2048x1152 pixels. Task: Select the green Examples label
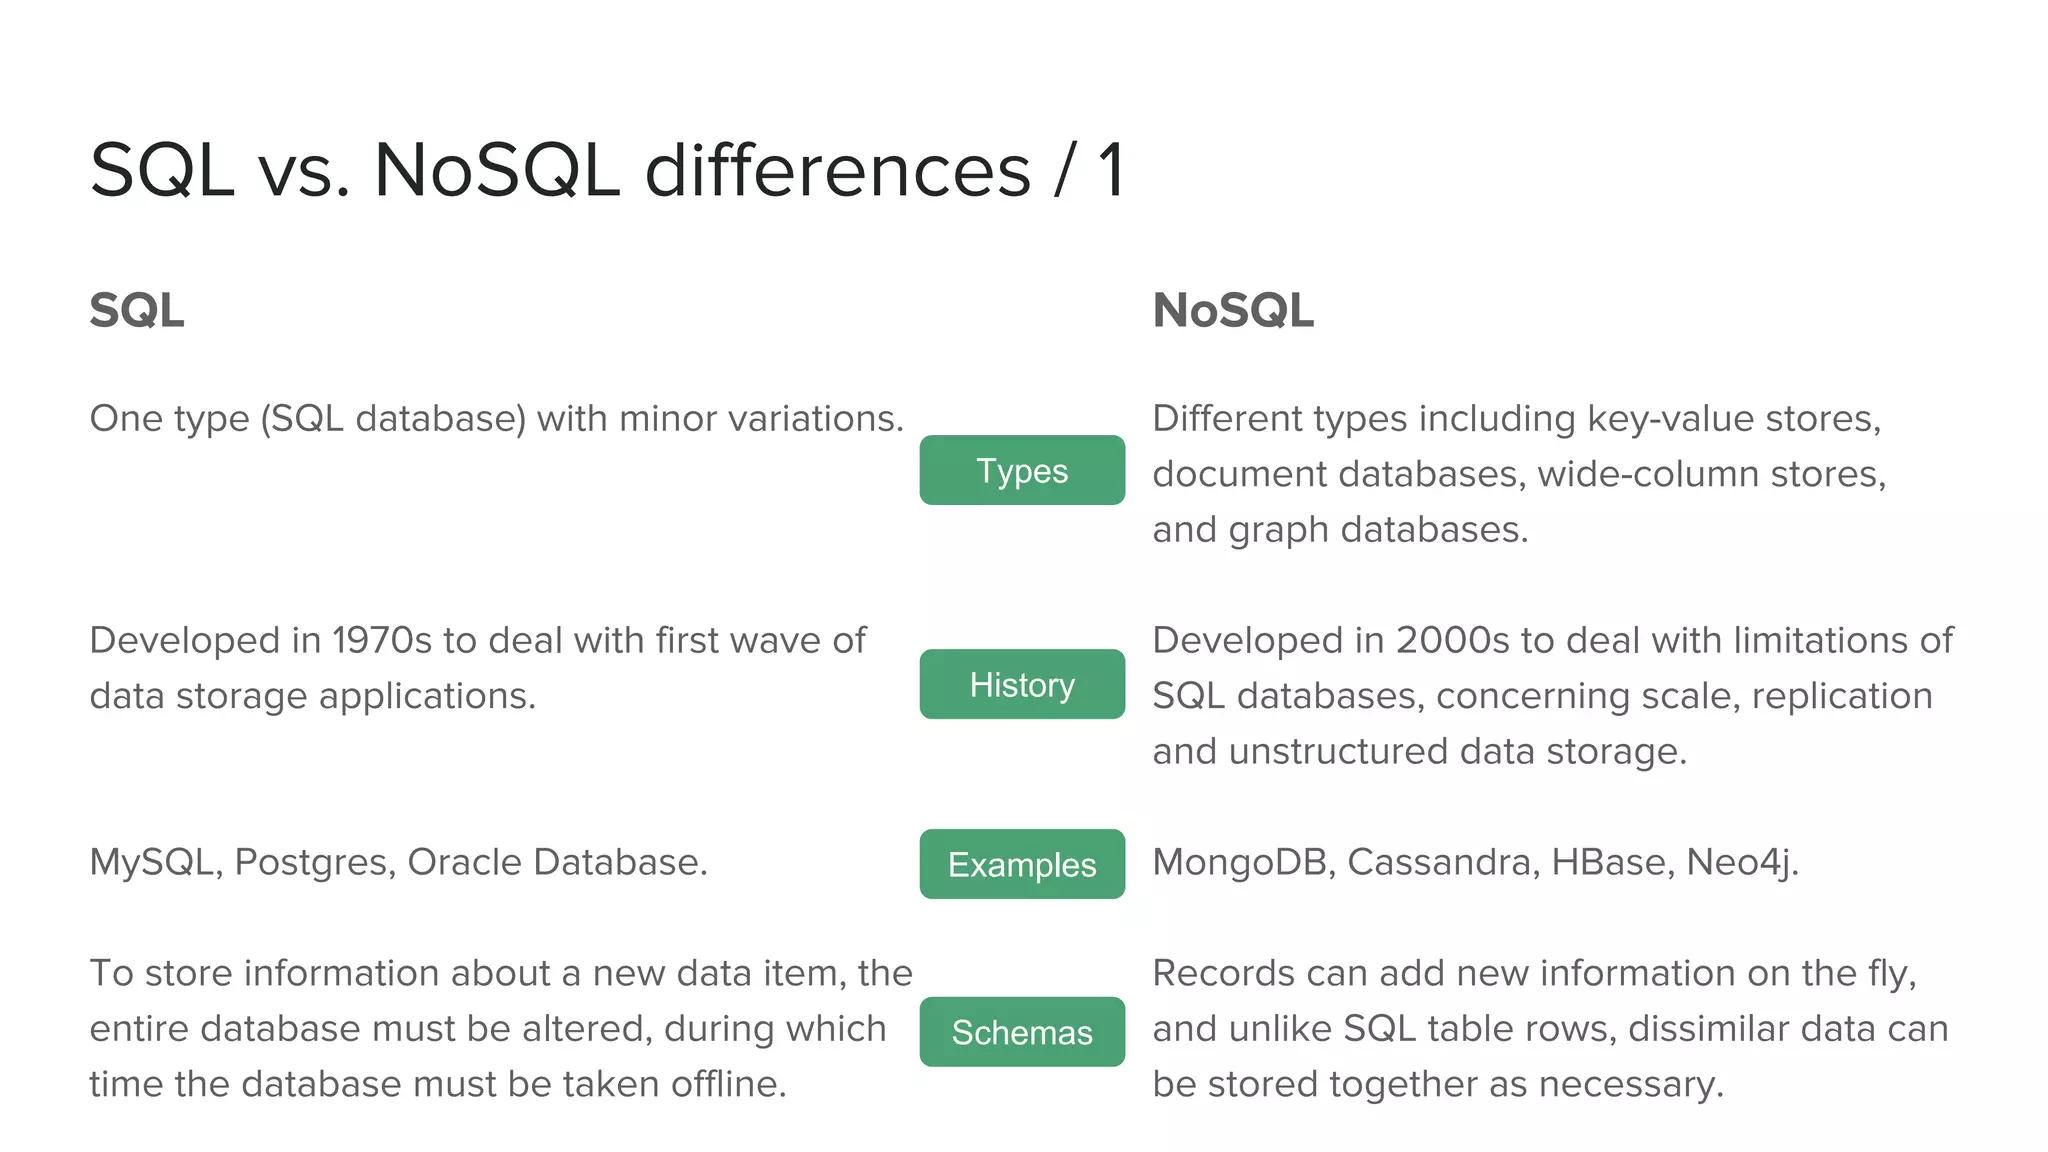point(1022,864)
